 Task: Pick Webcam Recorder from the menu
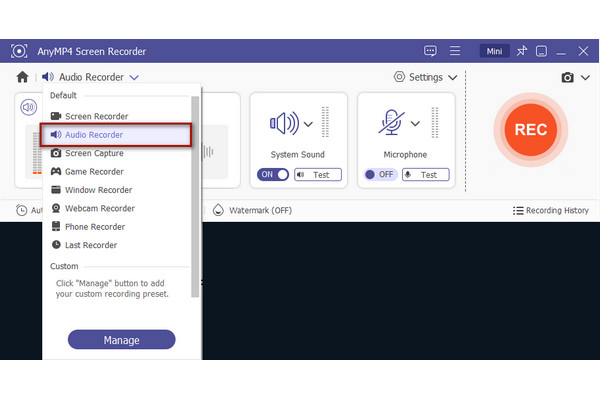pyautogui.click(x=117, y=208)
